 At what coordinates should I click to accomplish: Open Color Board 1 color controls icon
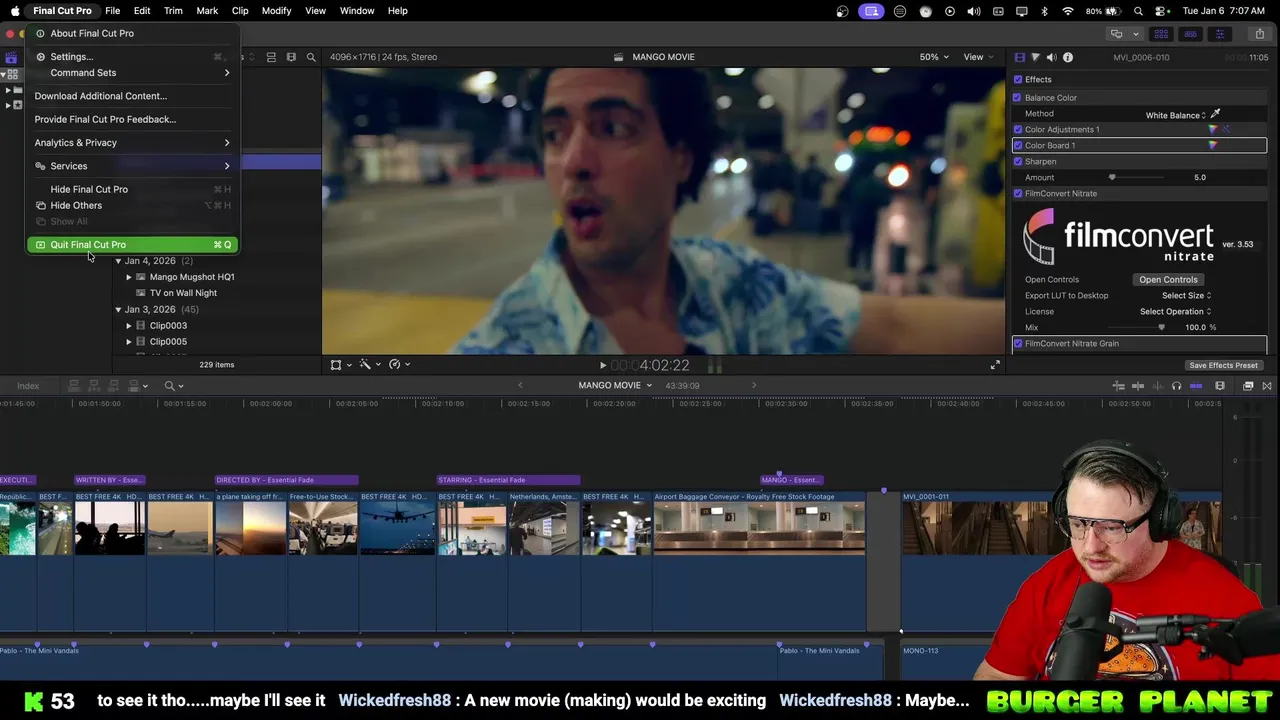coord(1213,145)
